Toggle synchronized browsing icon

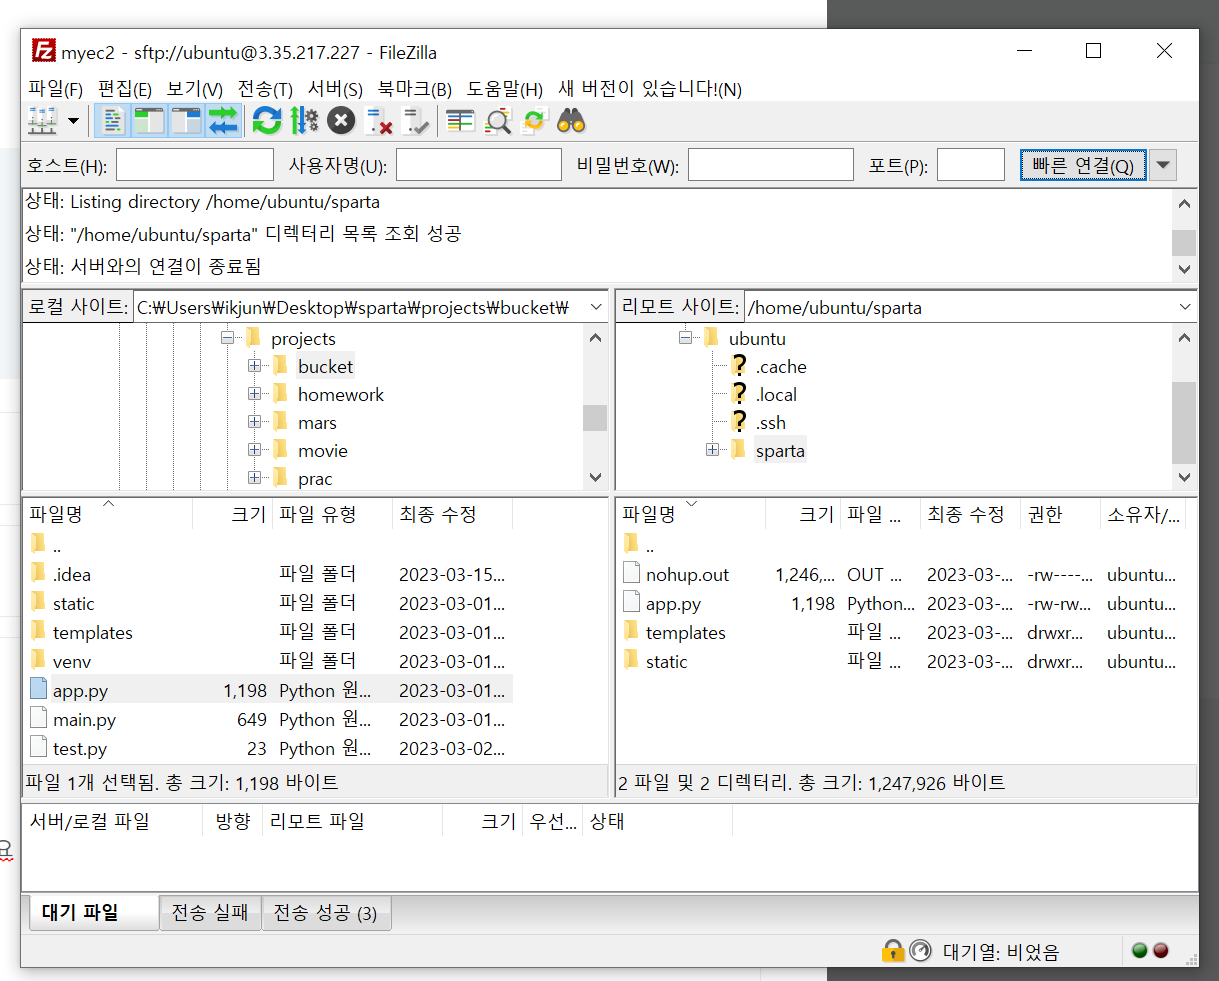[x=534, y=121]
